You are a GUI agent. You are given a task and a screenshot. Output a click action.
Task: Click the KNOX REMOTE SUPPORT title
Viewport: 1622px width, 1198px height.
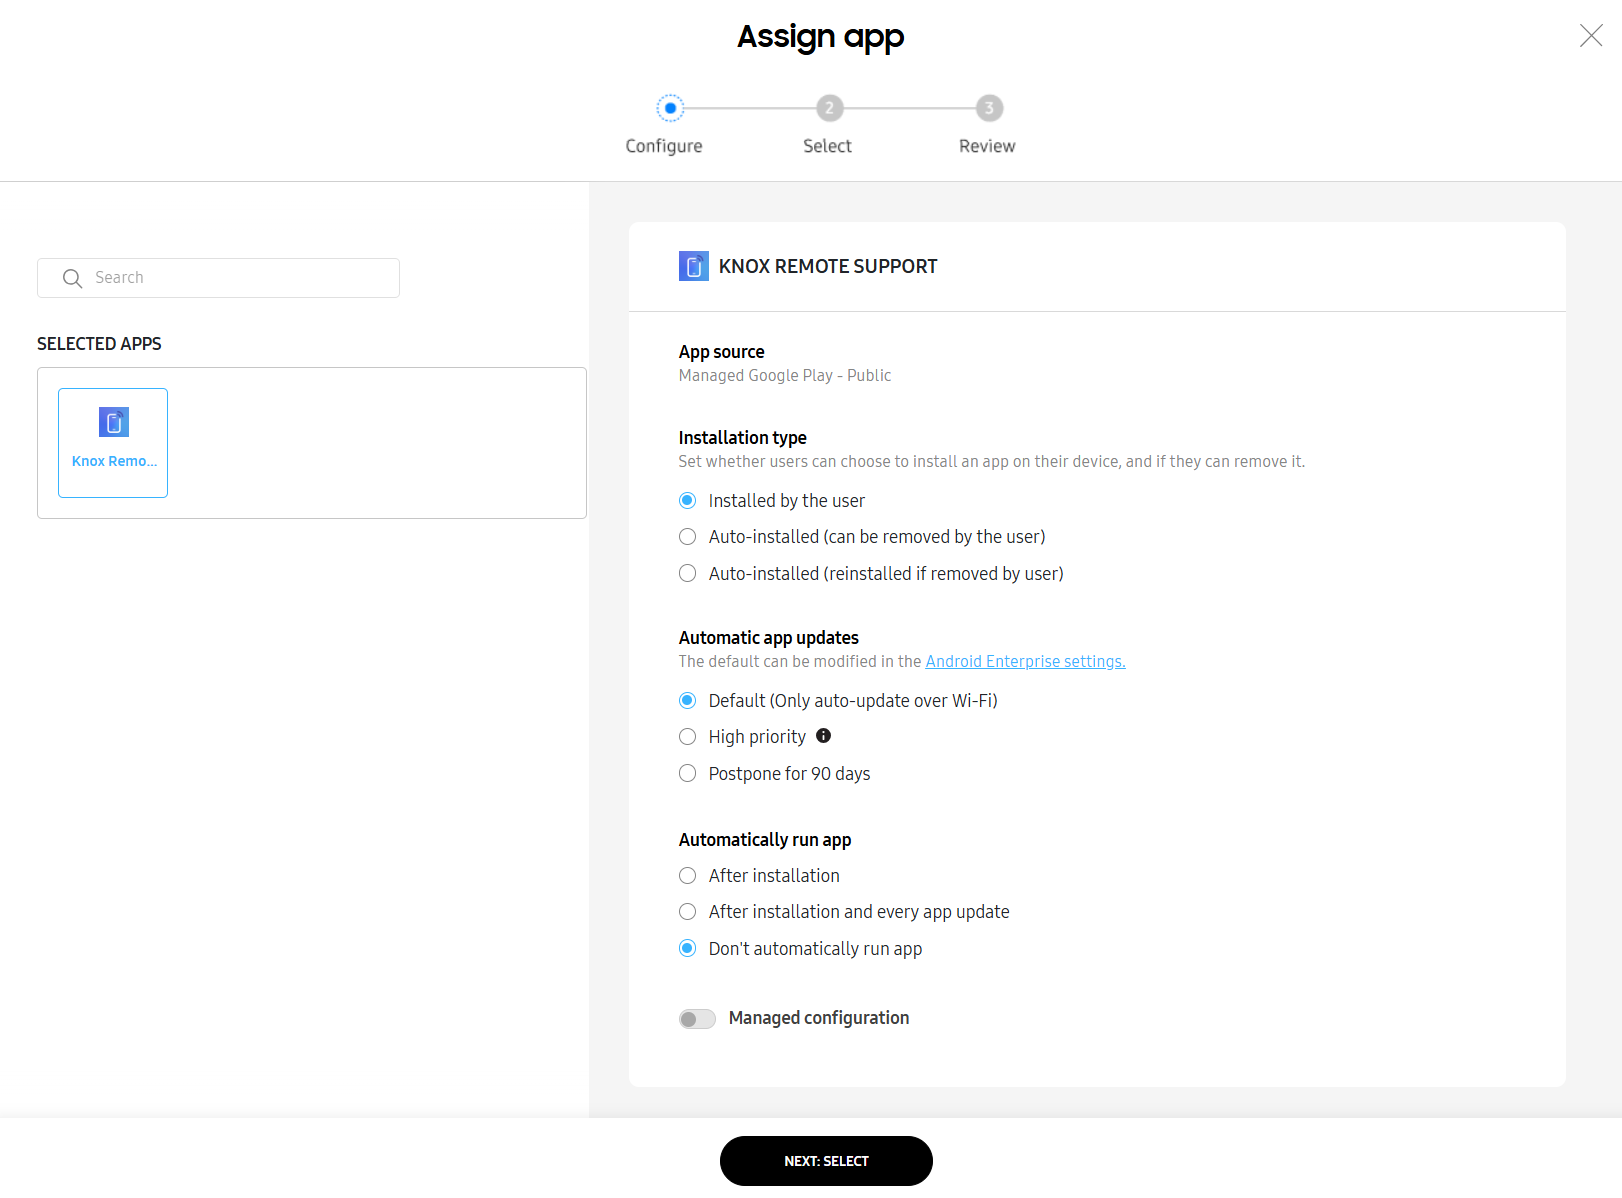[x=828, y=266]
